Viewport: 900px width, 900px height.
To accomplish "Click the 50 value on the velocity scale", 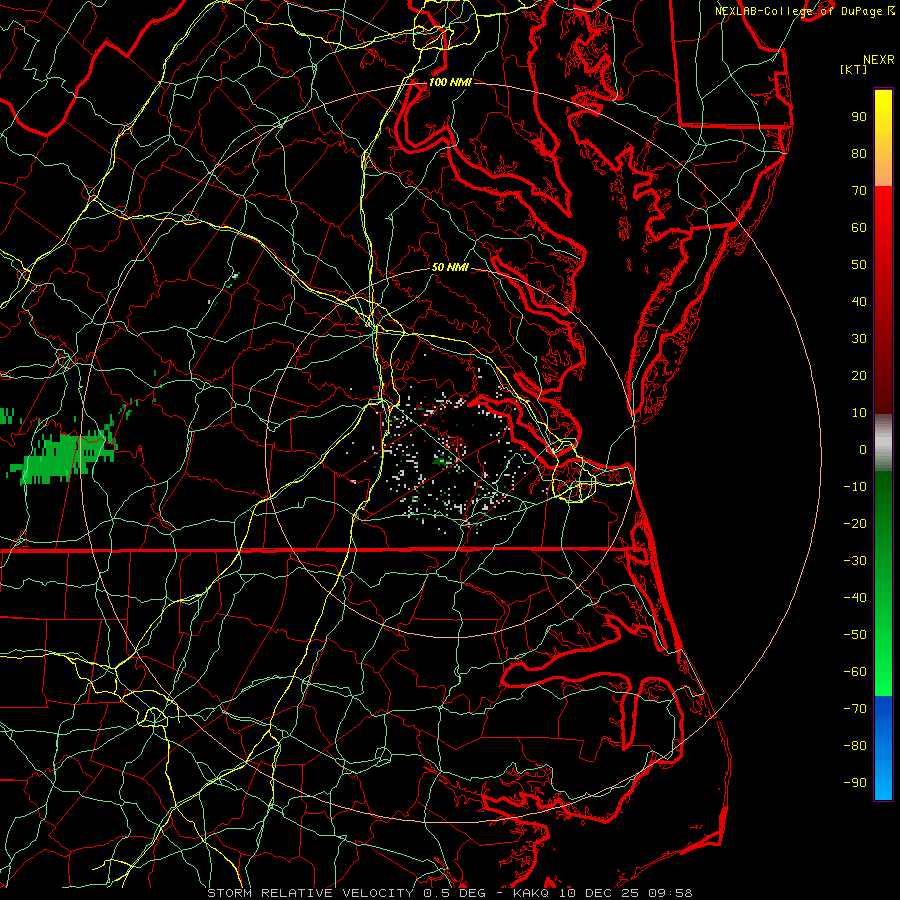I will [x=859, y=265].
